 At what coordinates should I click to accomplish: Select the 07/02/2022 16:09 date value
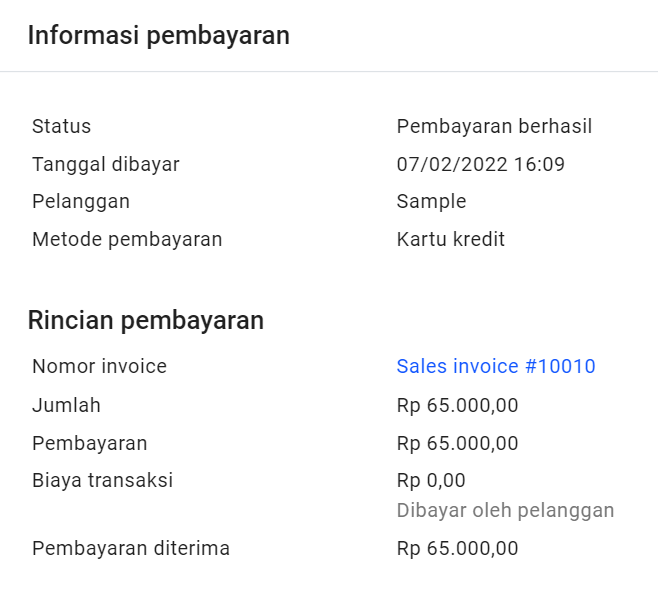pyautogui.click(x=480, y=164)
